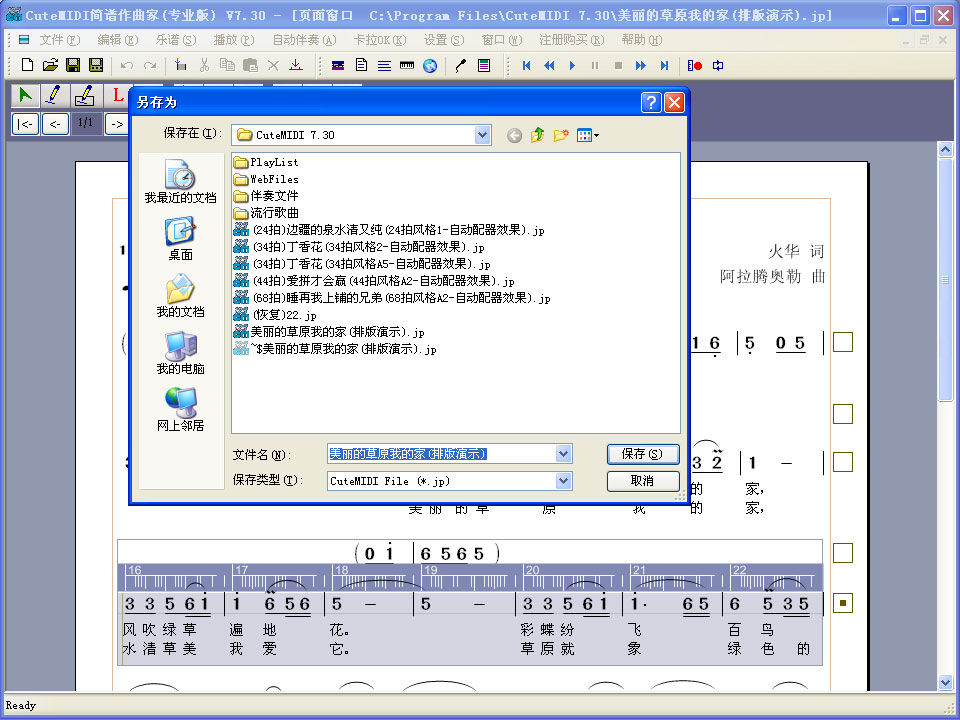
Task: Go to first page with |<- button
Action: tap(25, 124)
